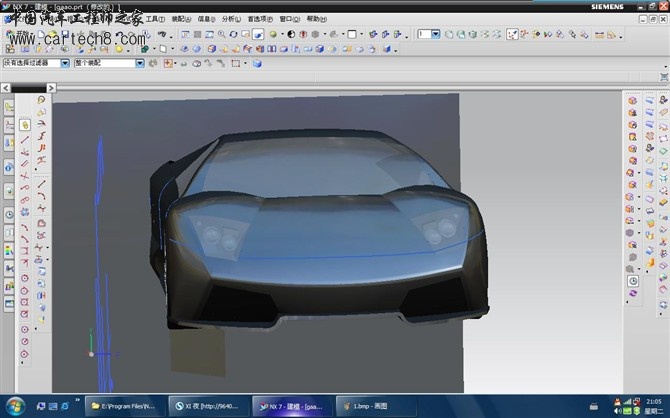Click the right arrow above the resource bar
Image resolution: width=670 pixels, height=418 pixels.
click(x=51, y=88)
